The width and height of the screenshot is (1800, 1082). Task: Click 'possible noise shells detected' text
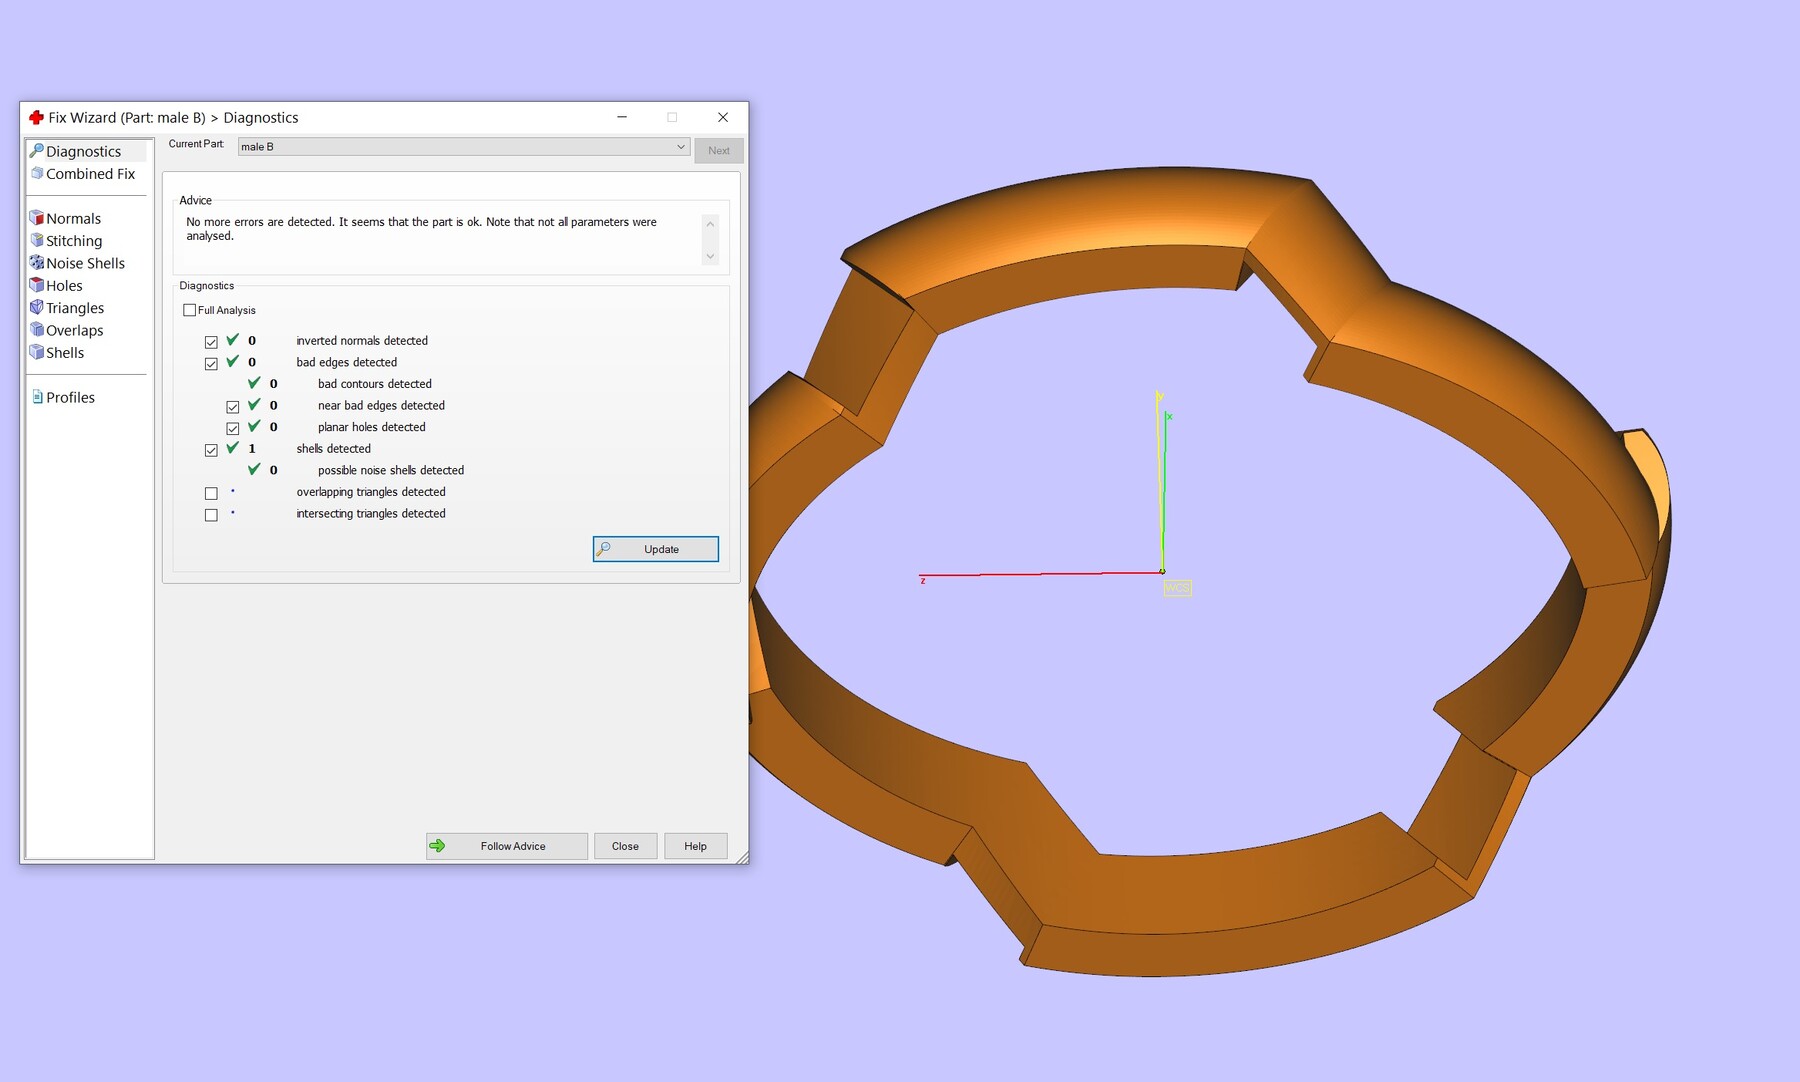391,470
